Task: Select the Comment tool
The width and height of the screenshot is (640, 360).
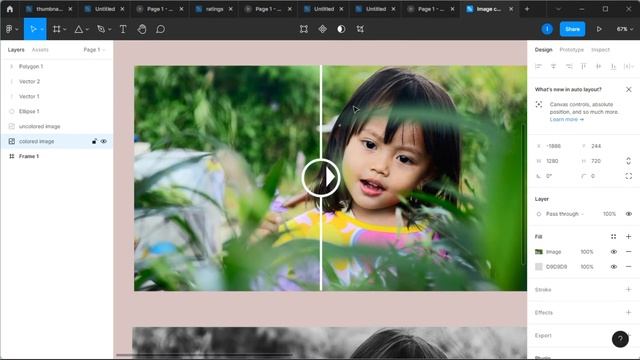Action: point(160,29)
